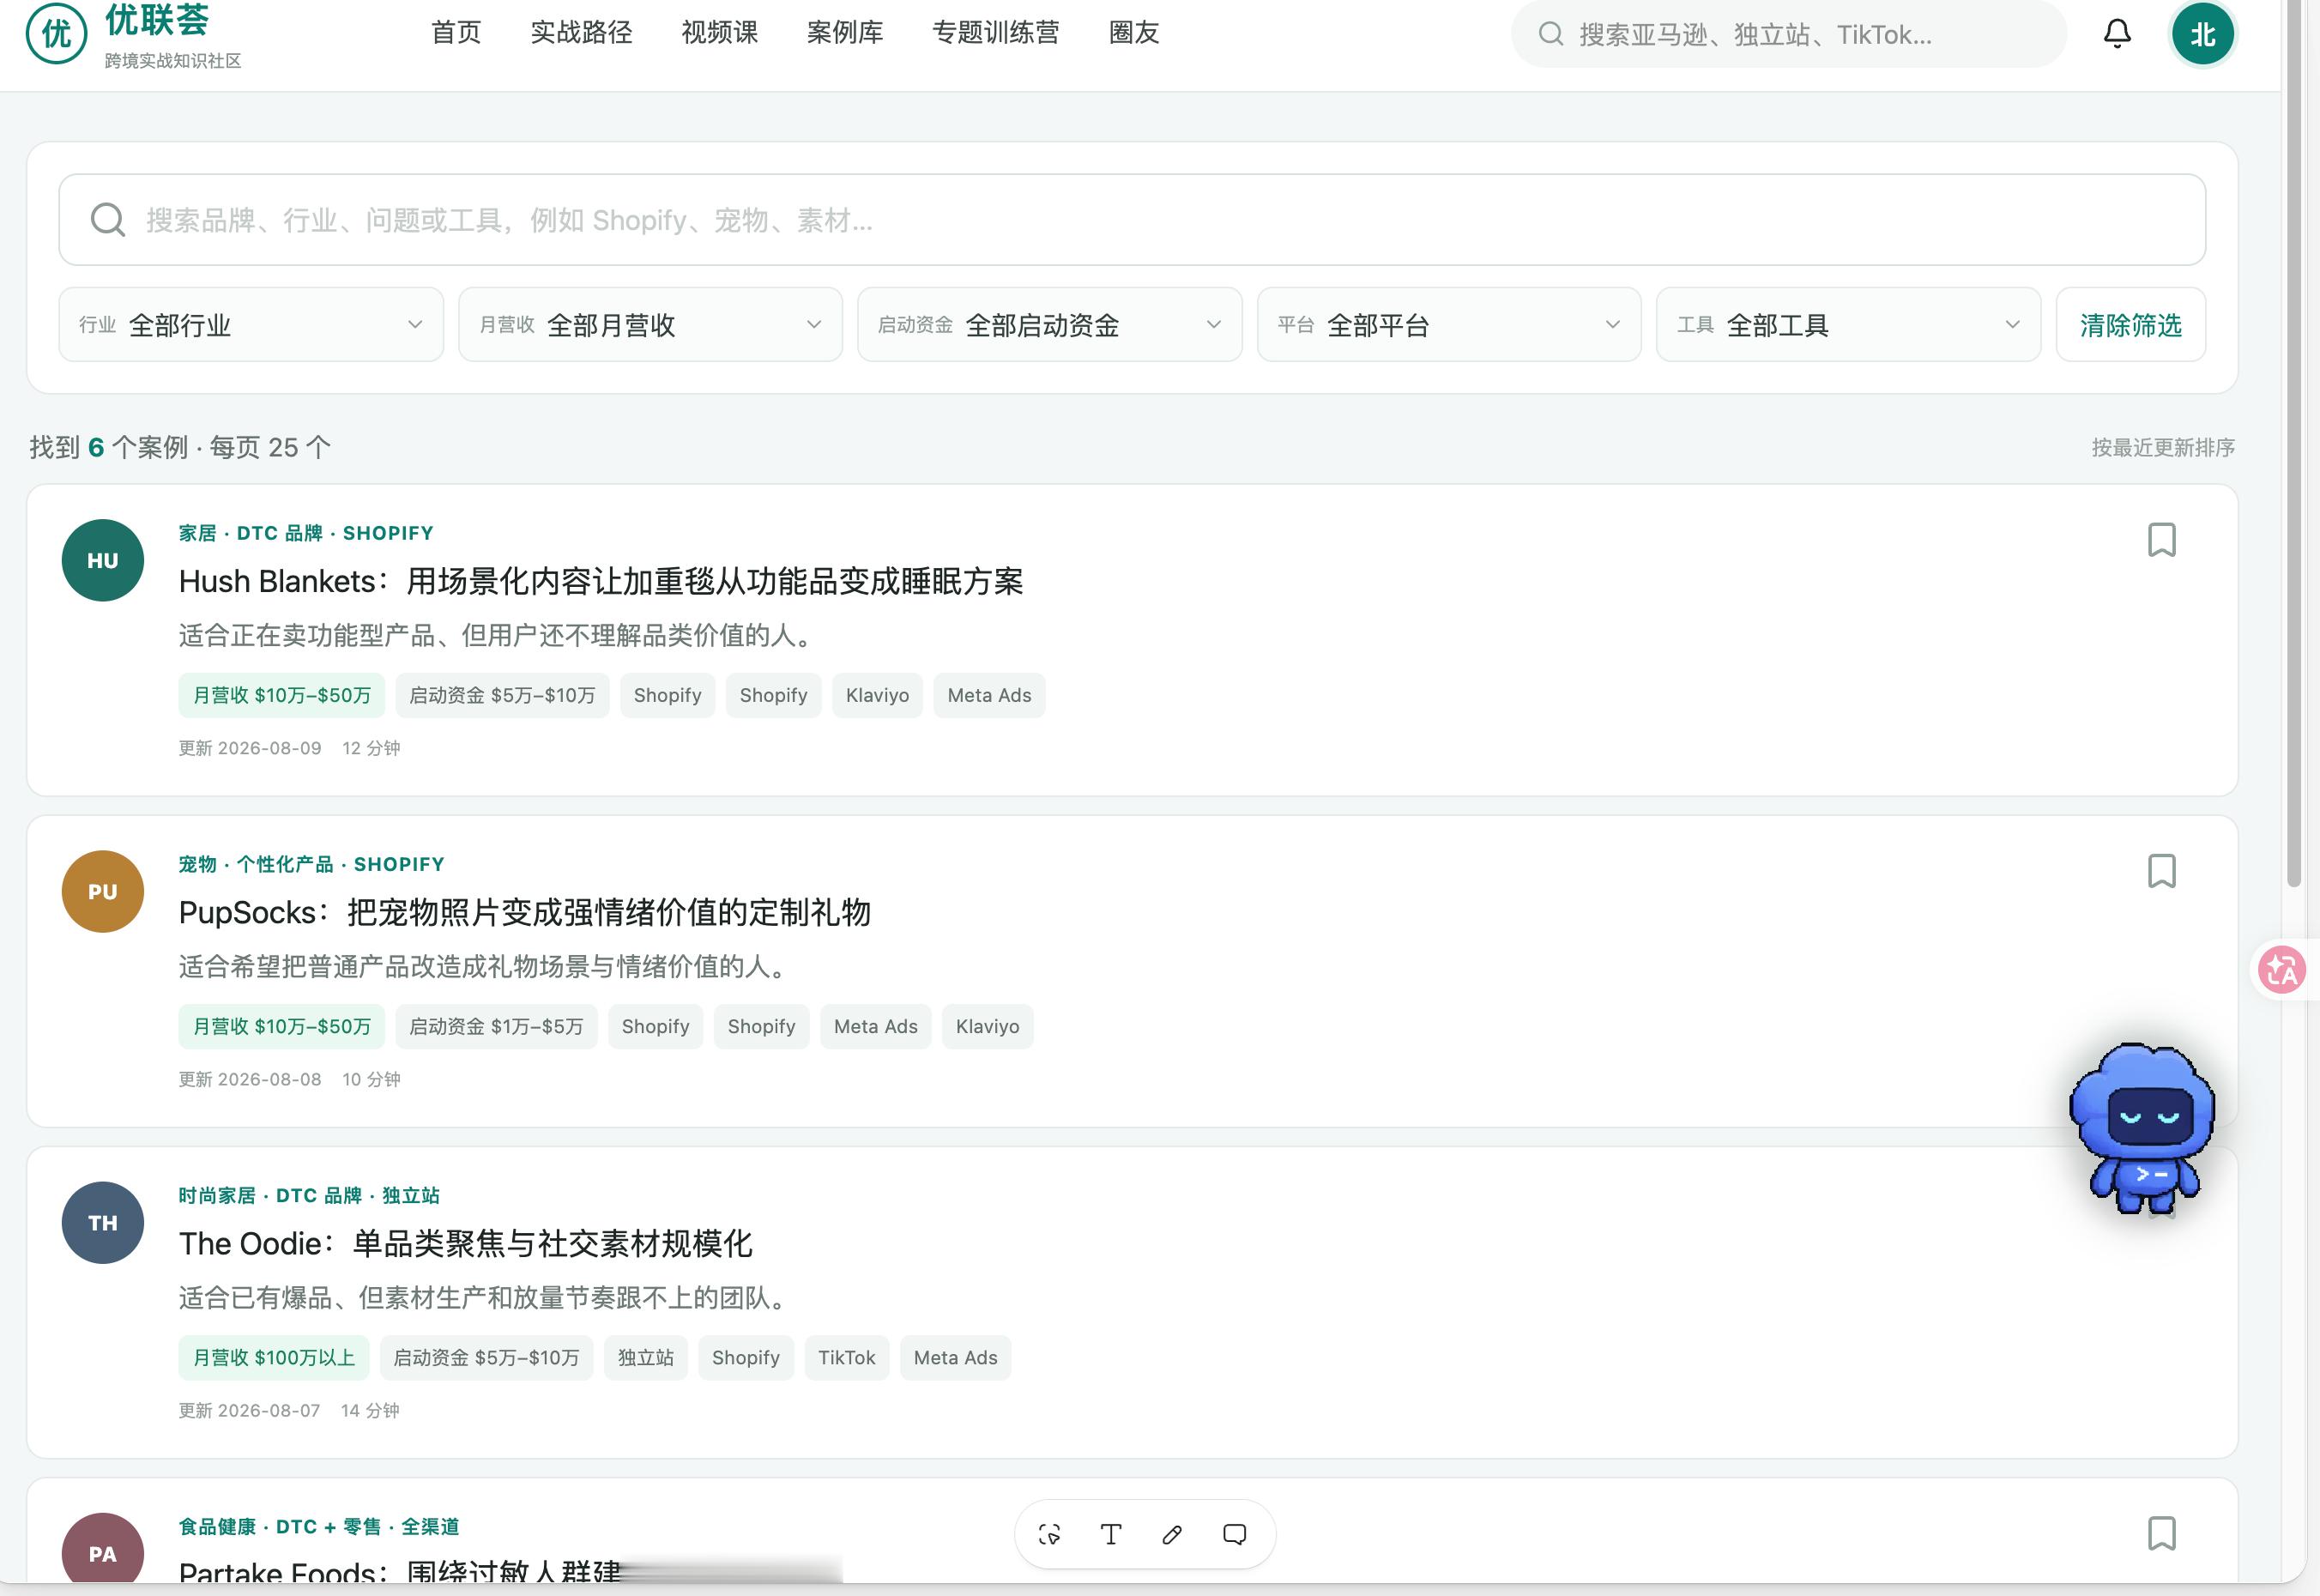The height and width of the screenshot is (1596, 2320).
Task: Click The Oodie 月营收 $100万以上 tag
Action: point(274,1357)
